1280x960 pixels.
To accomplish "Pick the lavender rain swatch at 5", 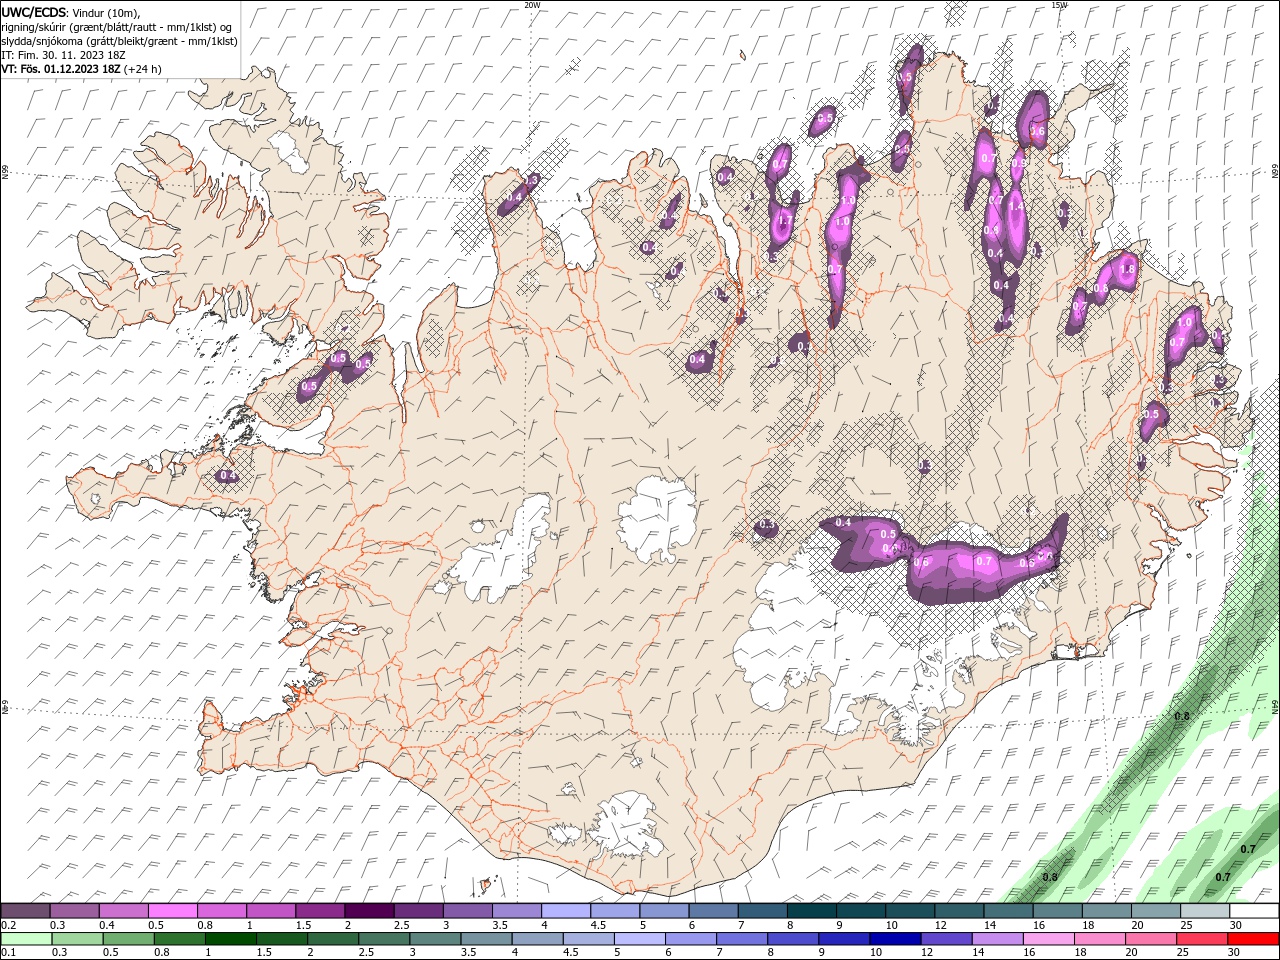I will (x=639, y=939).
